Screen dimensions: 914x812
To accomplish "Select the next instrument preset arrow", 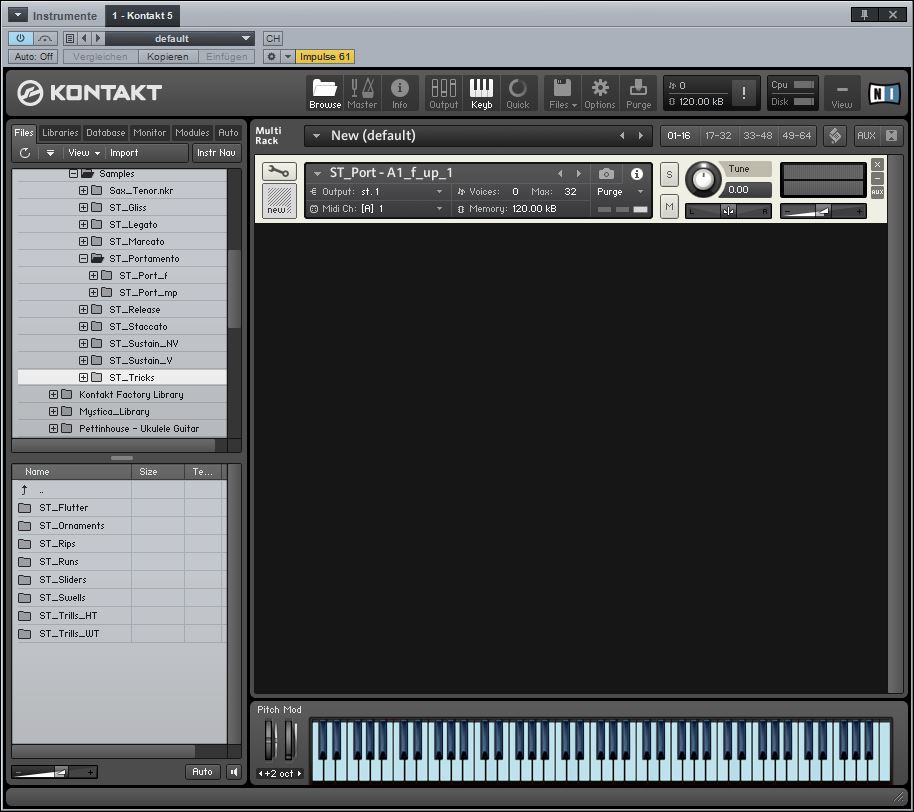I will (x=579, y=174).
